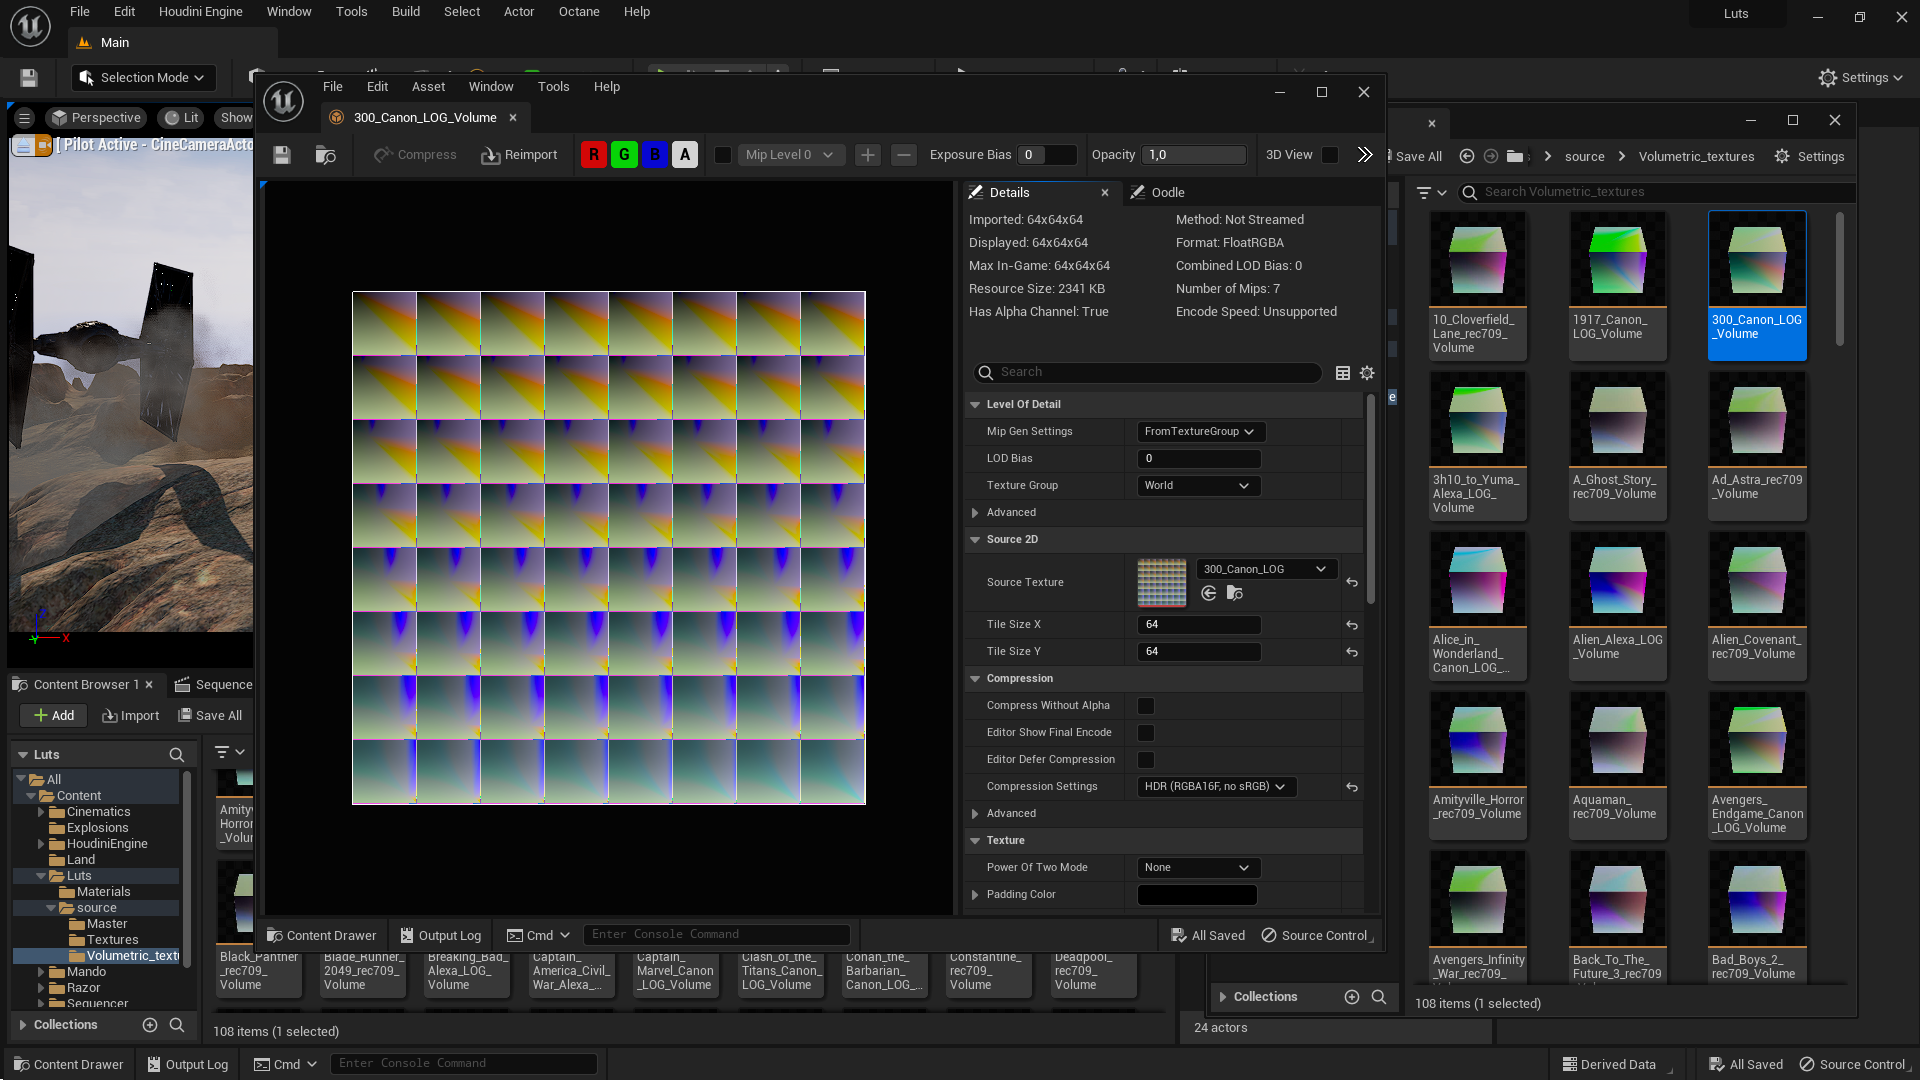Viewport: 1920px width, 1080px height.
Task: Open the main editor Settings menu
Action: pyautogui.click(x=1861, y=78)
